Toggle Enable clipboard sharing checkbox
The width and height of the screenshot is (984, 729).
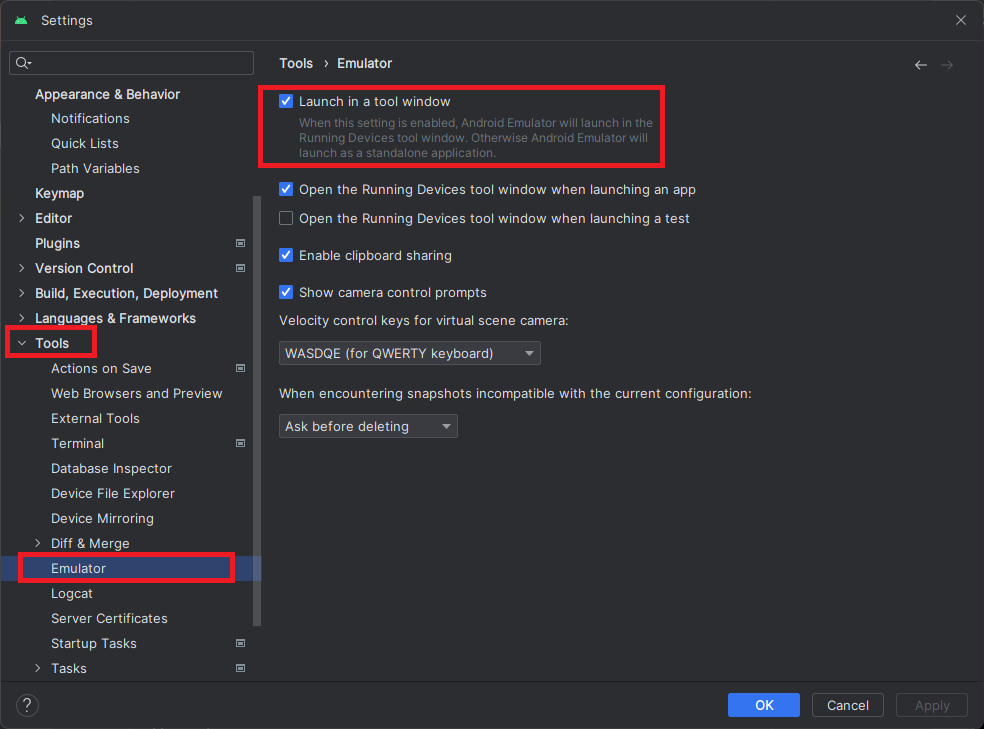[286, 255]
